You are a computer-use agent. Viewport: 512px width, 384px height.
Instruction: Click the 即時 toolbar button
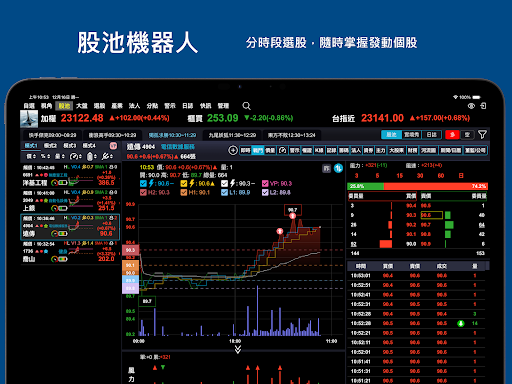pos(245,150)
